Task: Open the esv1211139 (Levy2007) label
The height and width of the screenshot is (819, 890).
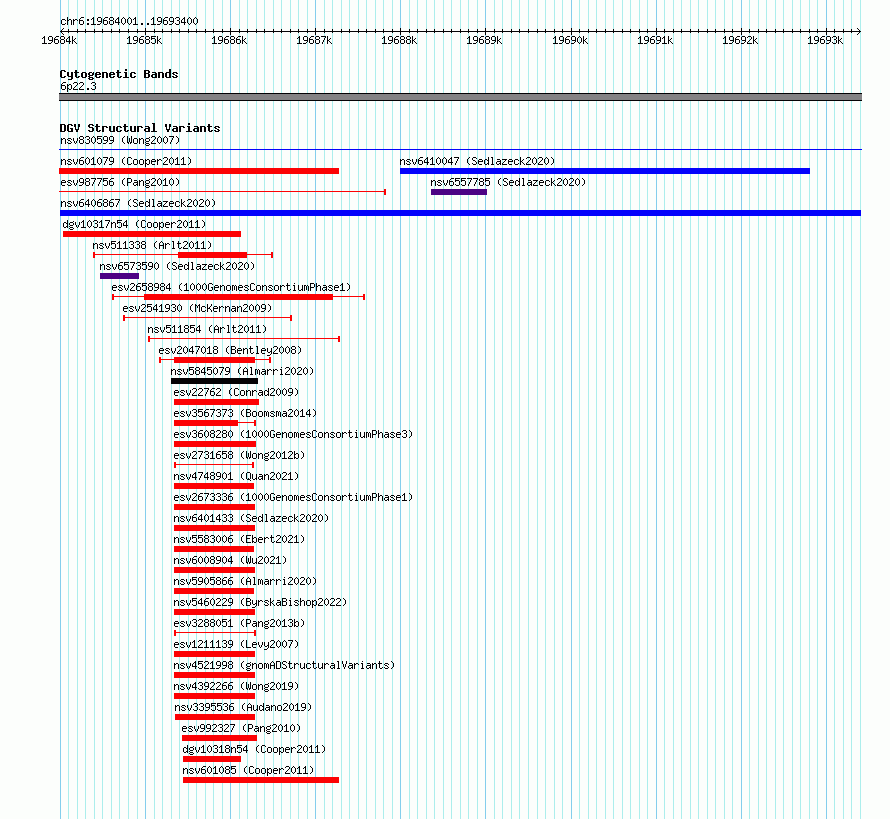Action: tap(236, 644)
